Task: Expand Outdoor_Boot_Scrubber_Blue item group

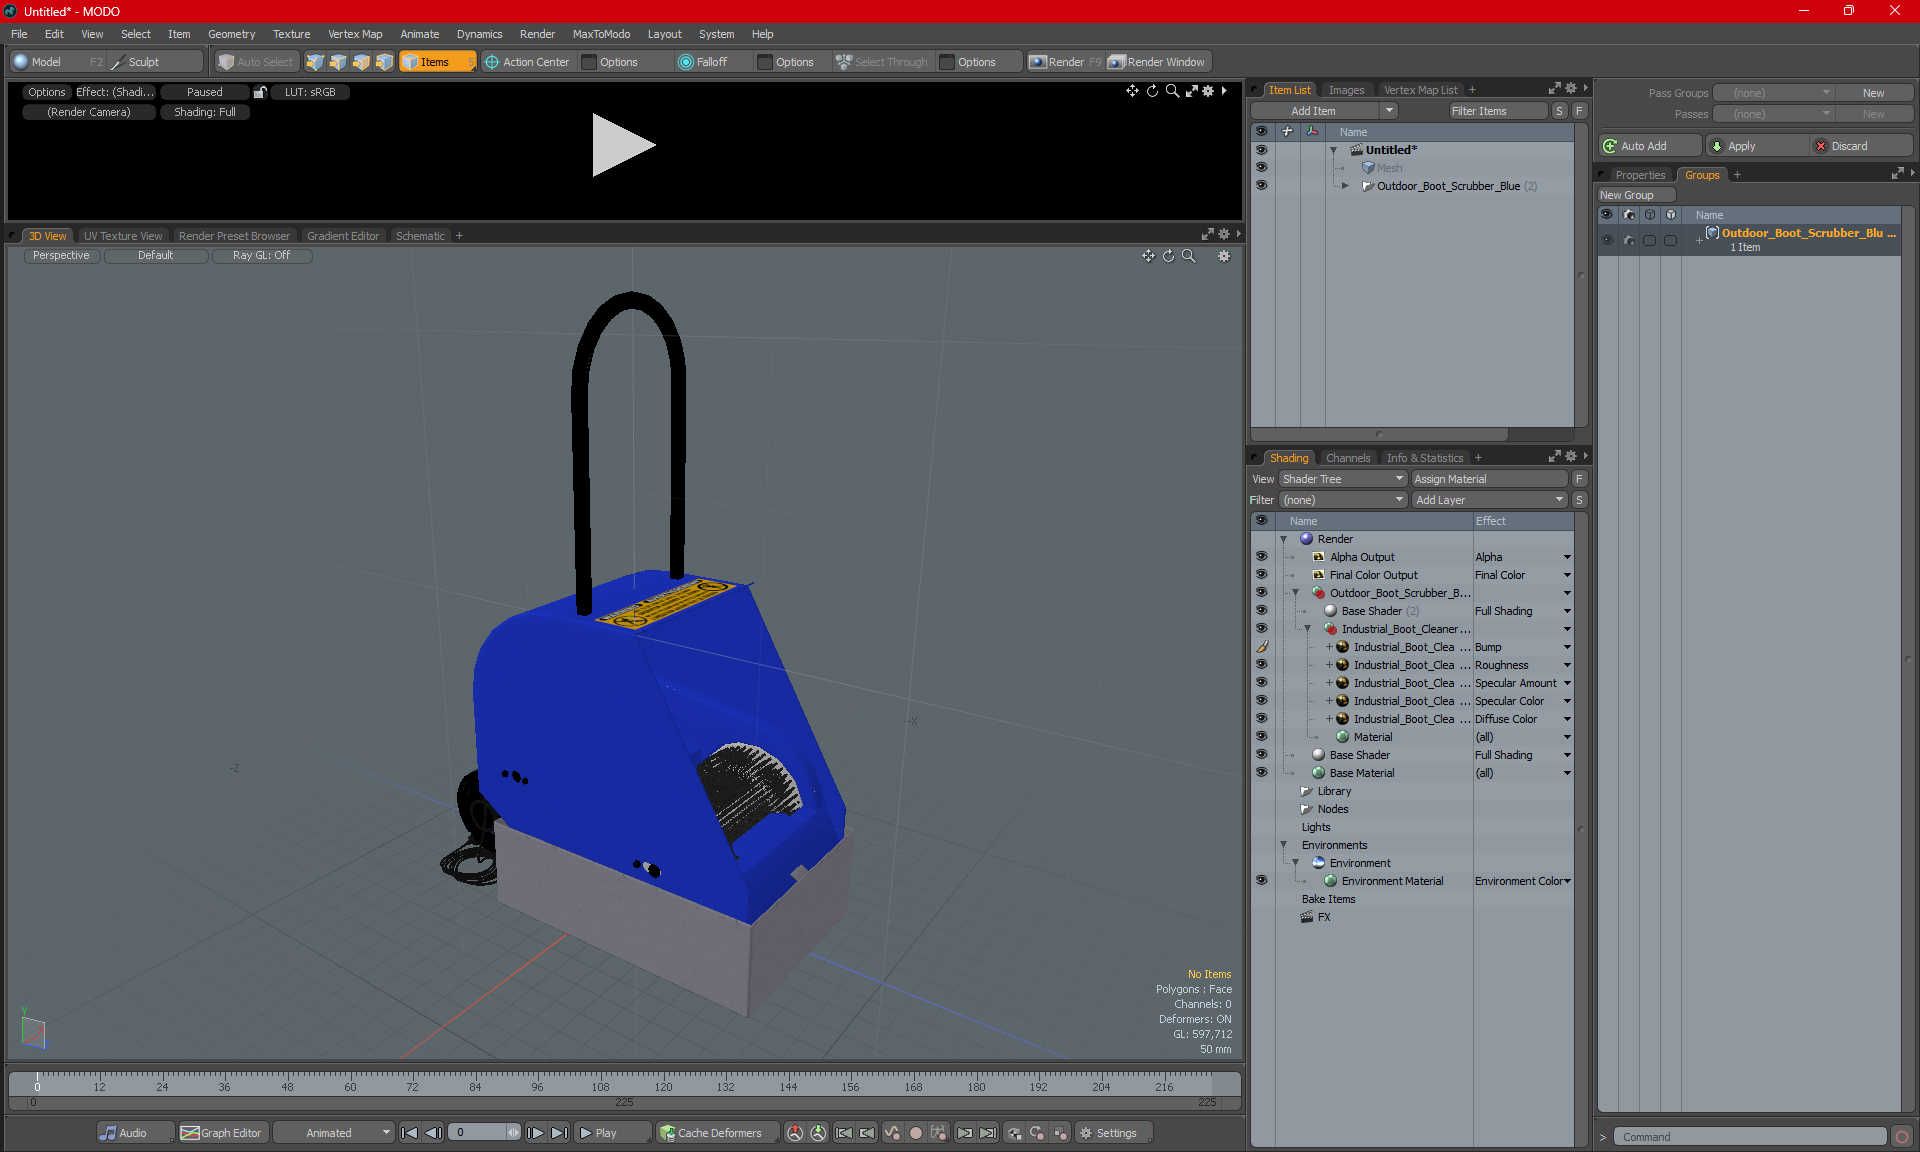Action: tap(1345, 186)
